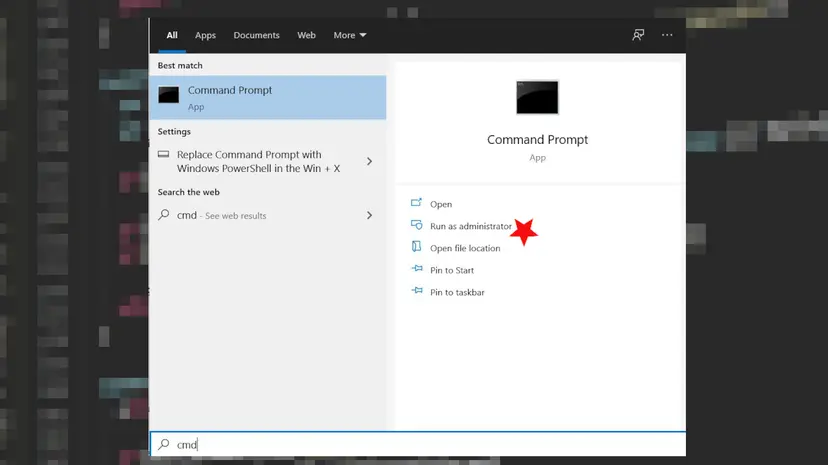
Task: Click keyboard icon beside Replace Command Prompt setting
Action: [x=164, y=155]
